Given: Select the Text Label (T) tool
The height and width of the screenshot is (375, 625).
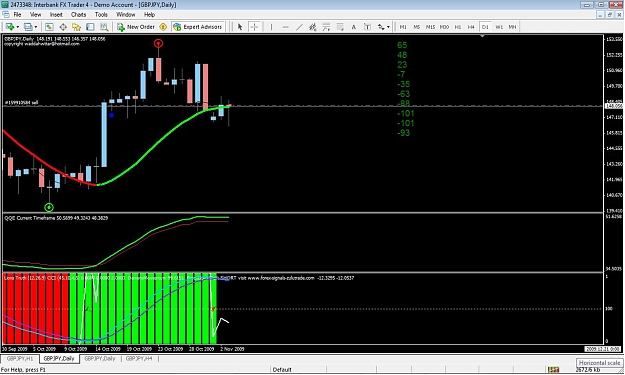Looking at the screenshot, I should 368,27.
